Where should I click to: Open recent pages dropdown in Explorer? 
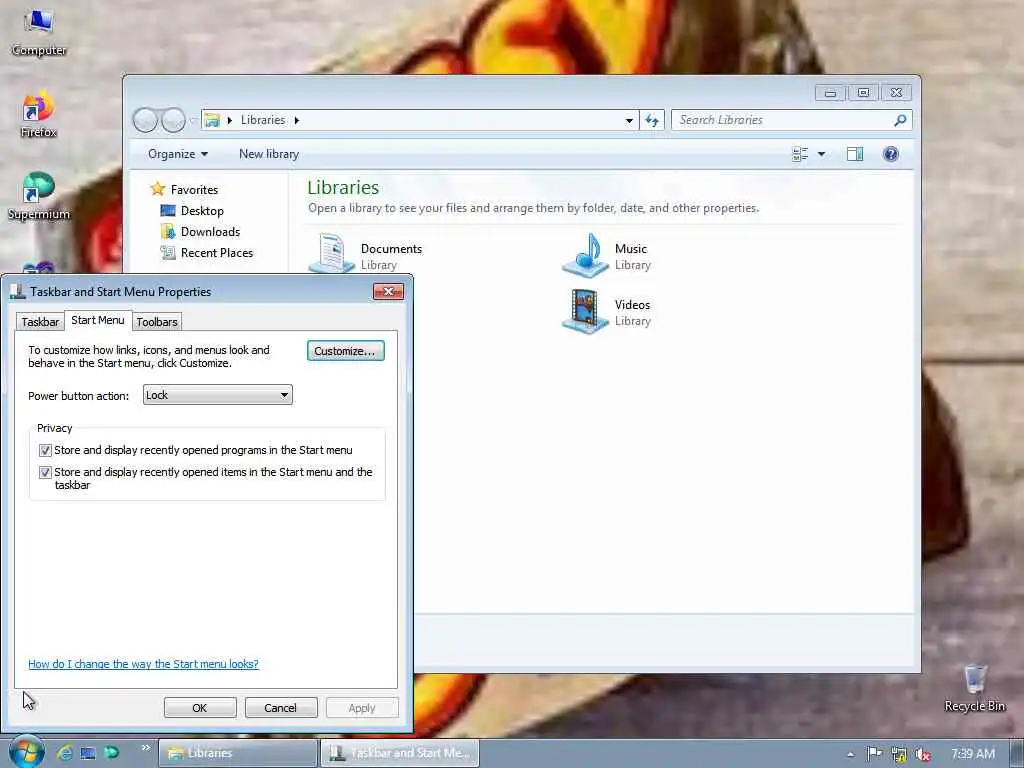193,120
